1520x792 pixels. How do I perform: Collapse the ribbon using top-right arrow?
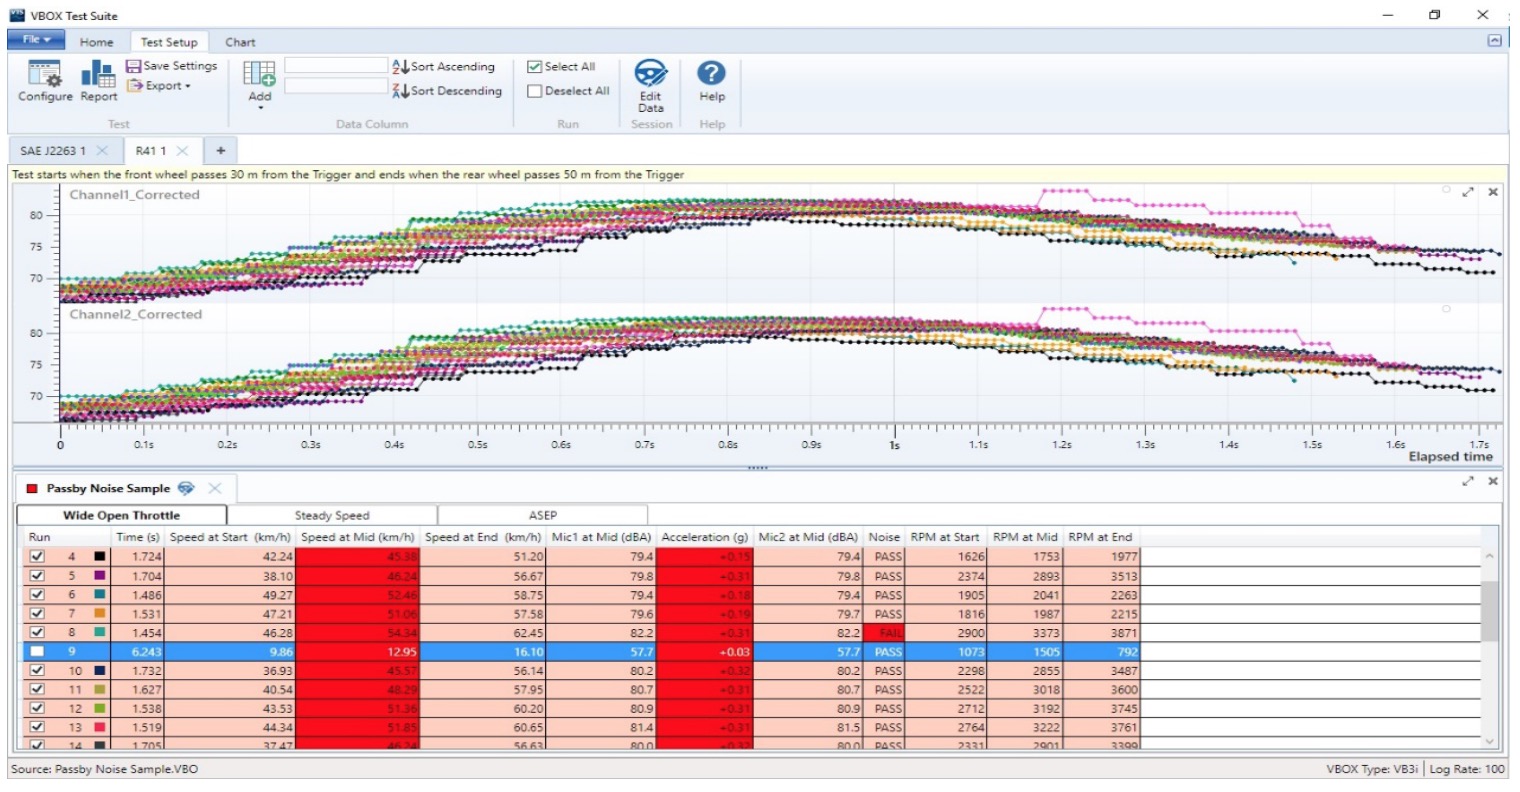click(x=1494, y=41)
